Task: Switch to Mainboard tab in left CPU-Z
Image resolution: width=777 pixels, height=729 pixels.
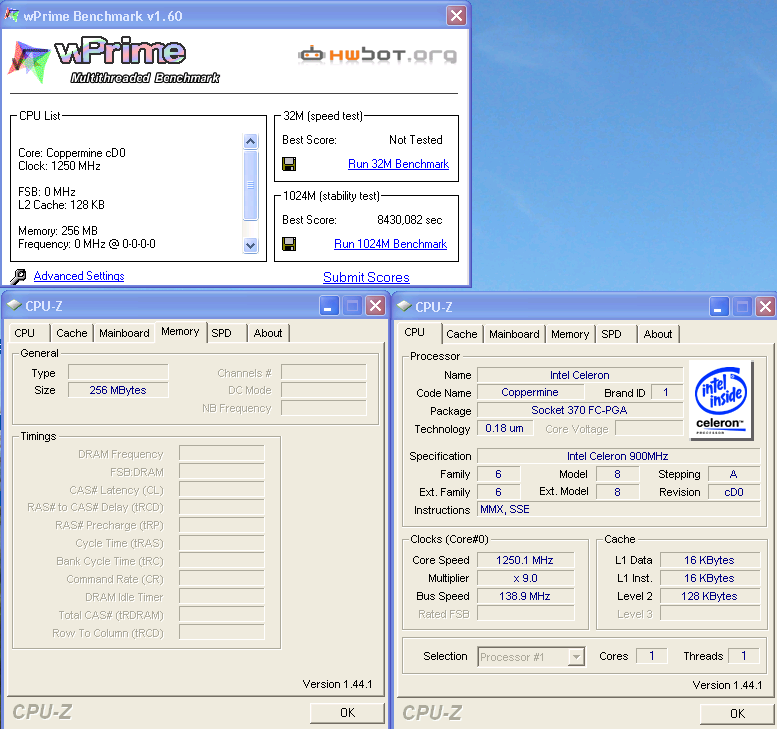Action: pos(124,333)
